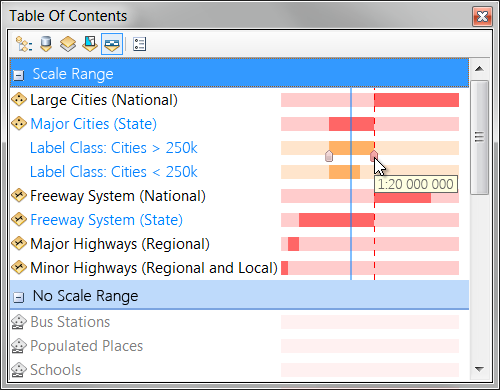Click the scrollbar up arrow
Screen dimensions: 500x390
click(x=479, y=69)
